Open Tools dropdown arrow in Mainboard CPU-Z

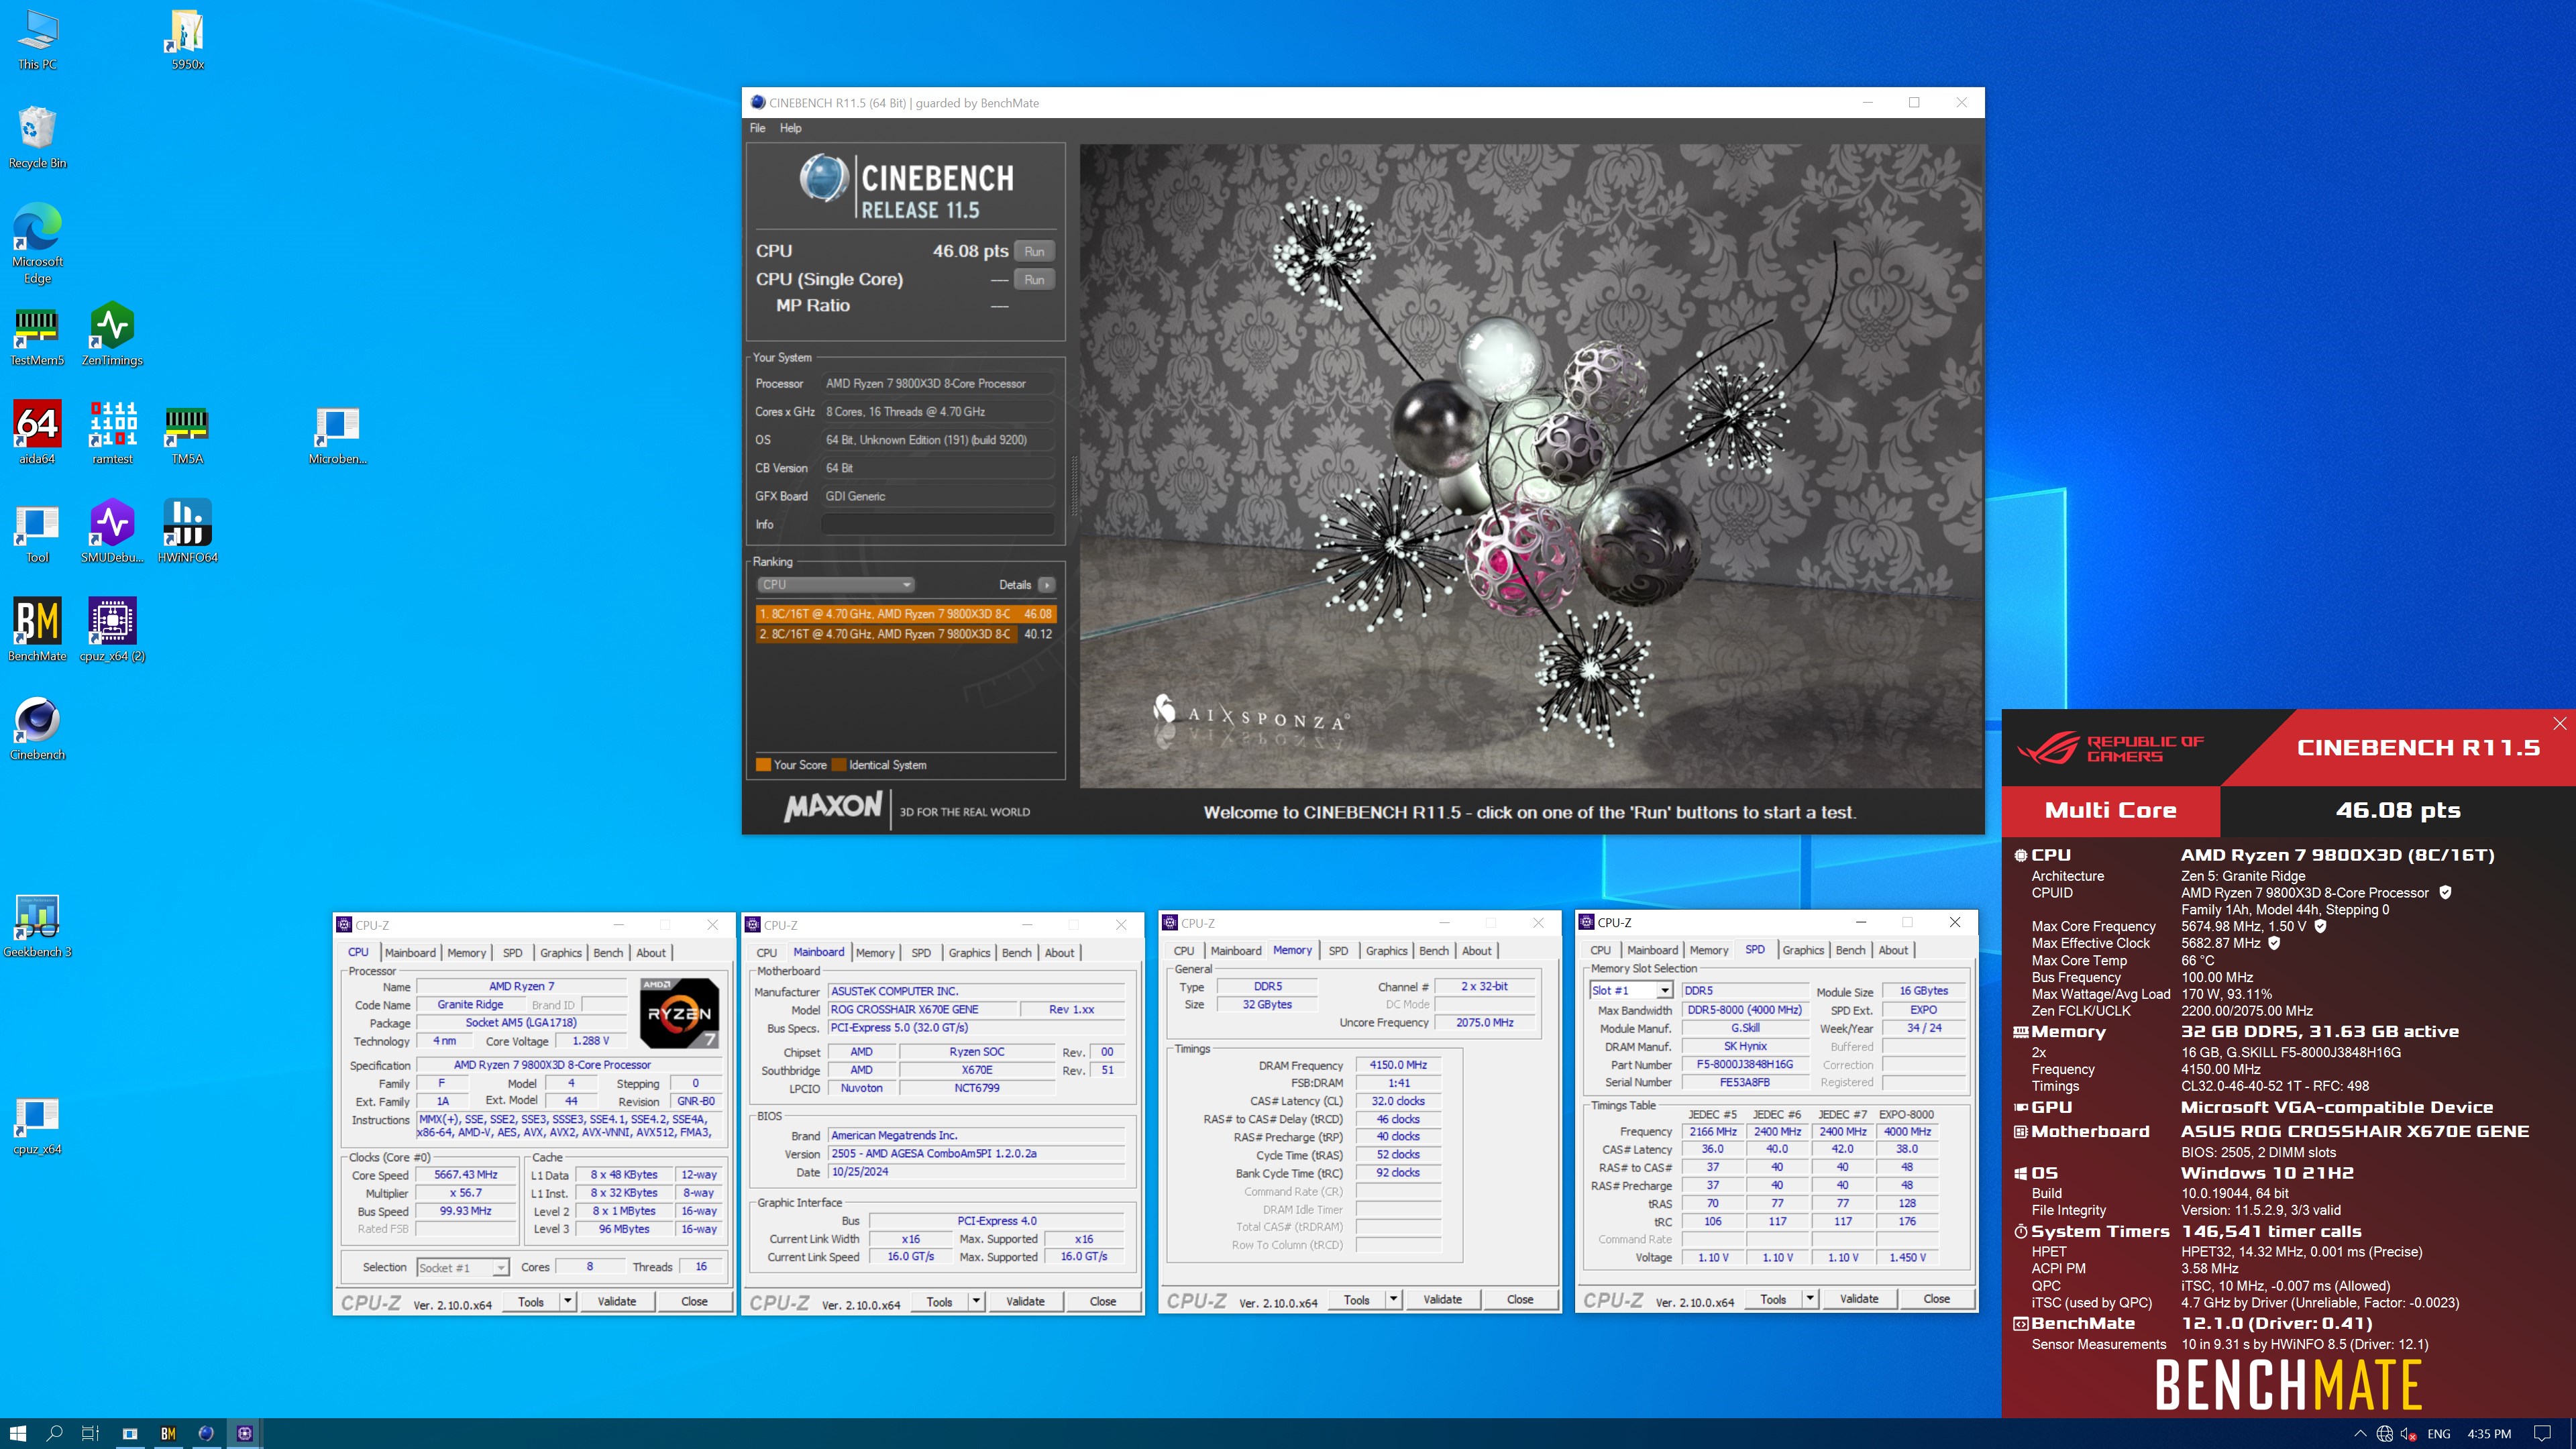[x=976, y=1301]
